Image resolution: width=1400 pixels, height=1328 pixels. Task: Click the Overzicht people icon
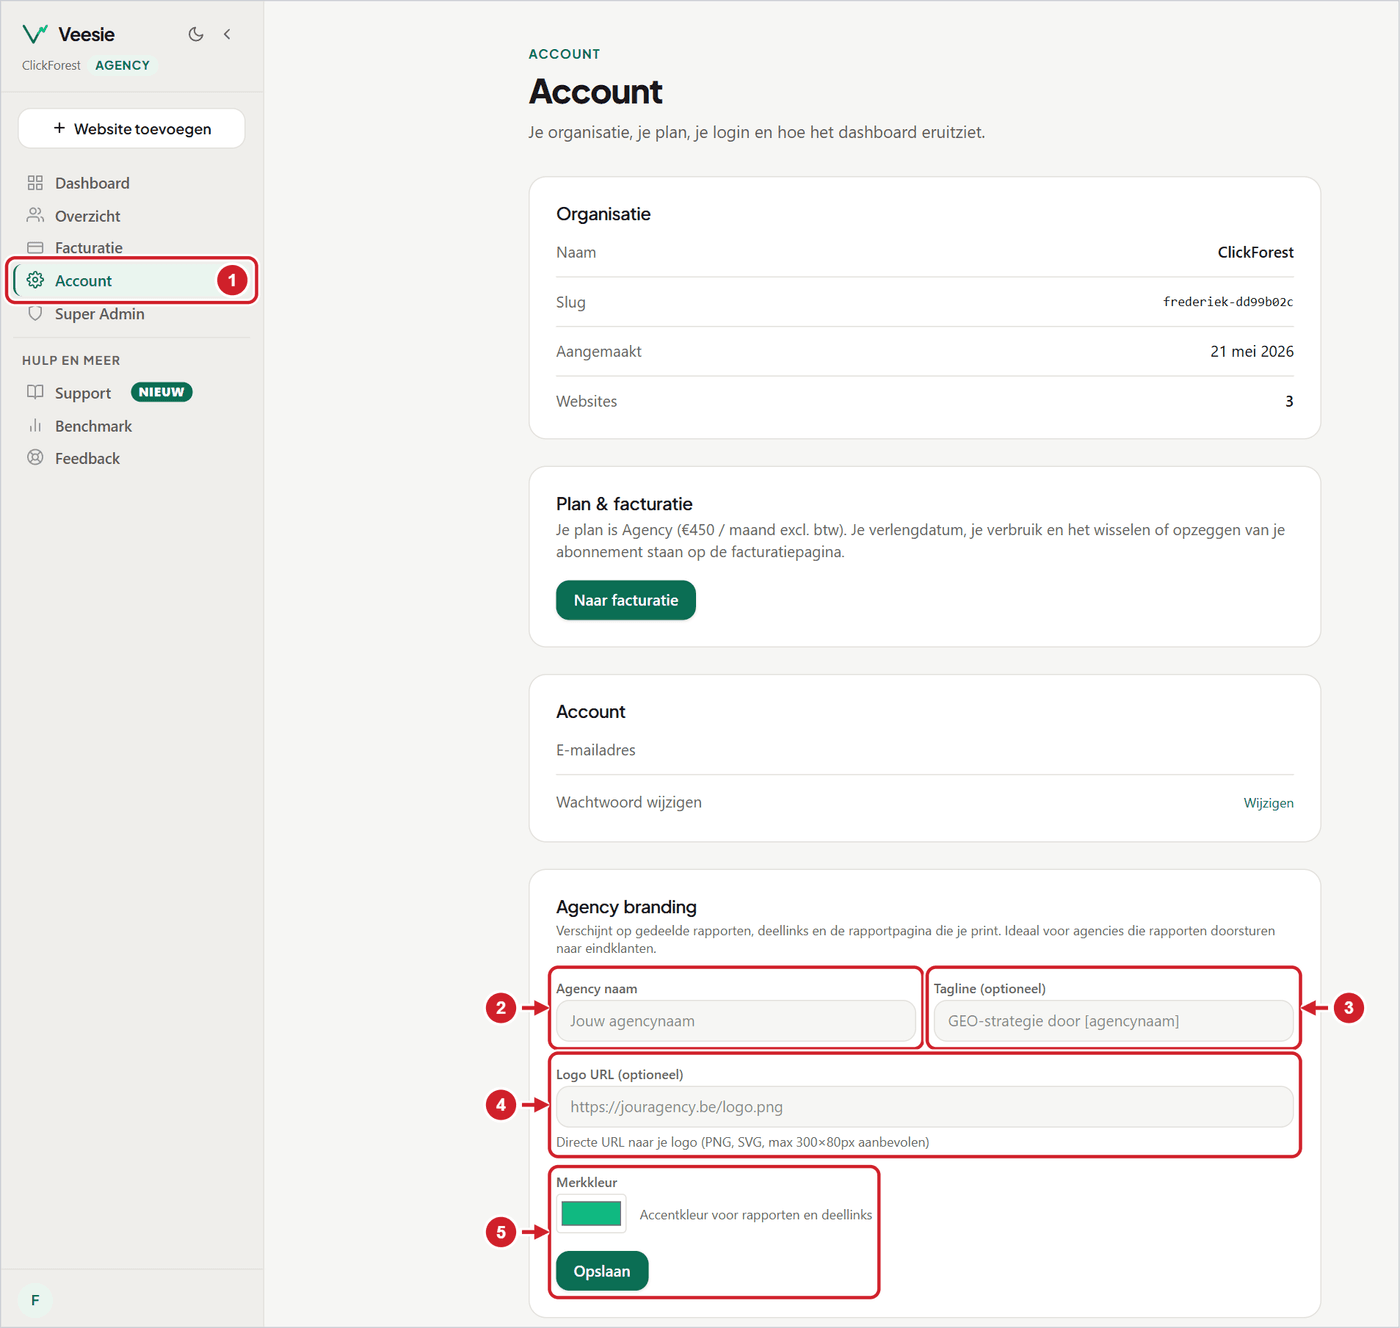(35, 215)
